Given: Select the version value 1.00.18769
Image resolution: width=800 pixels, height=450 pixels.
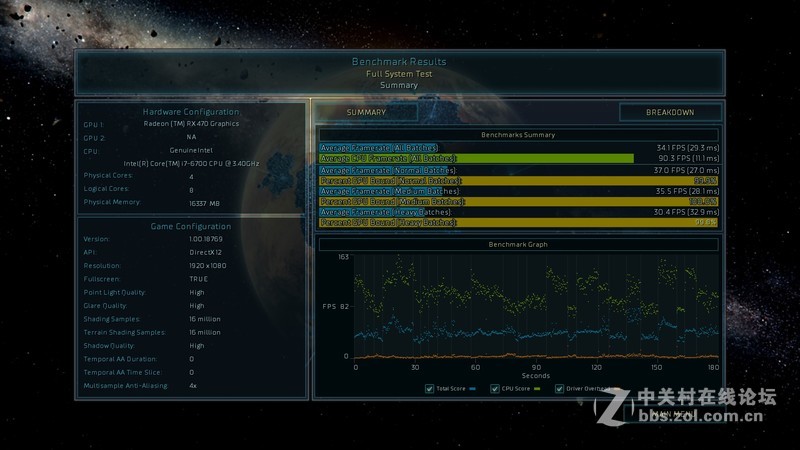Looking at the screenshot, I should 206,239.
